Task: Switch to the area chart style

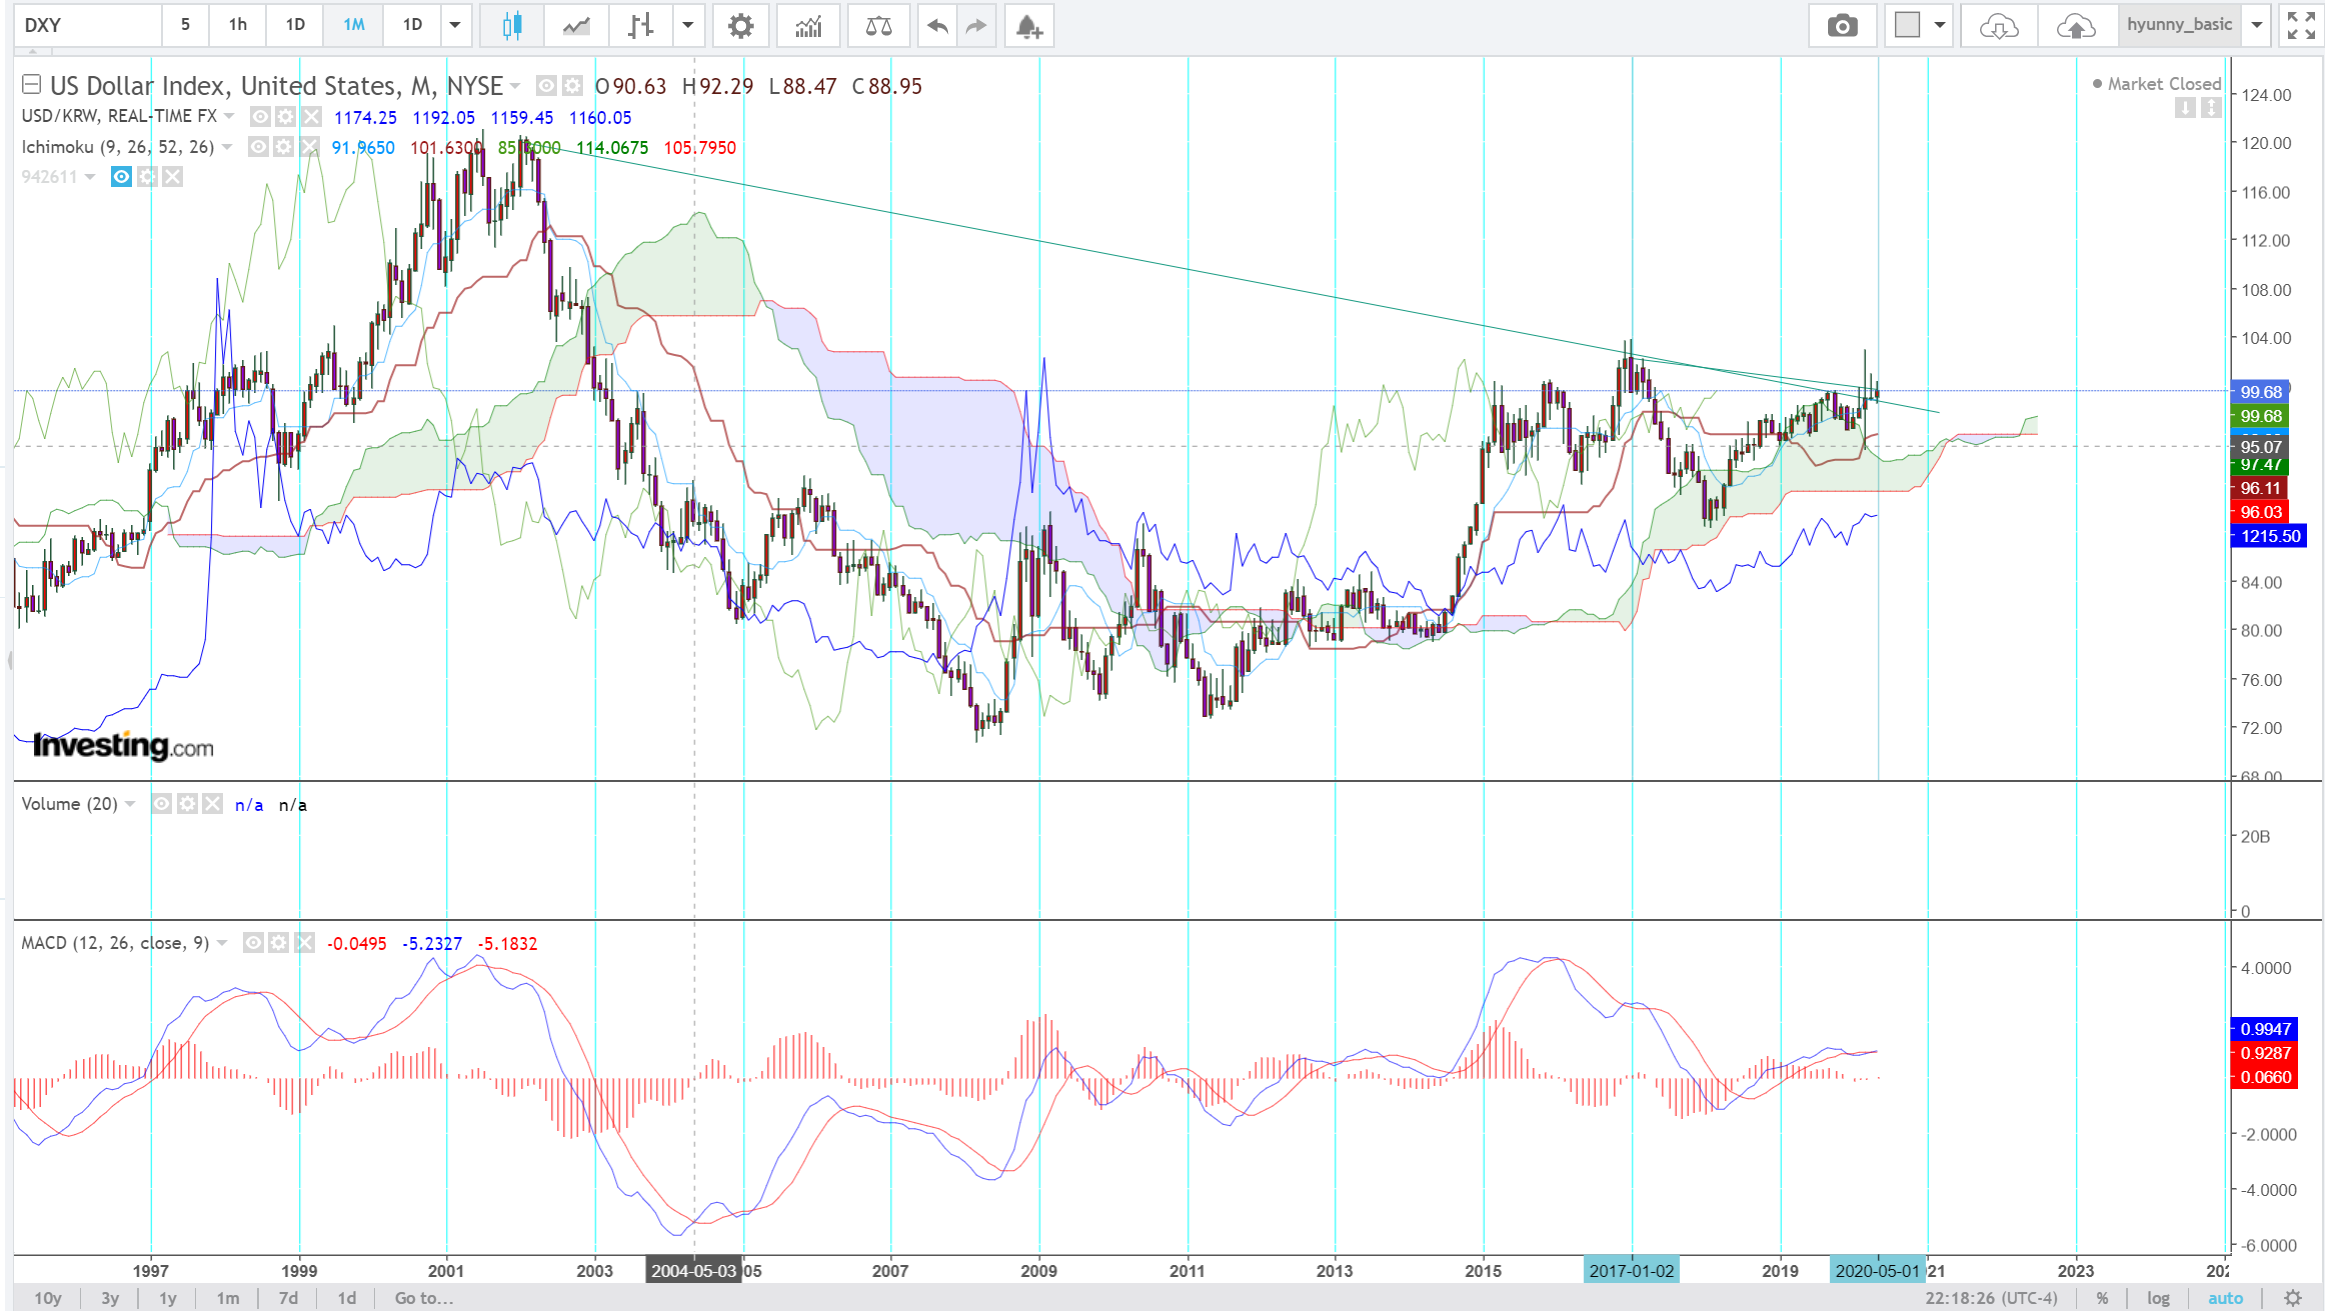Action: 576,25
